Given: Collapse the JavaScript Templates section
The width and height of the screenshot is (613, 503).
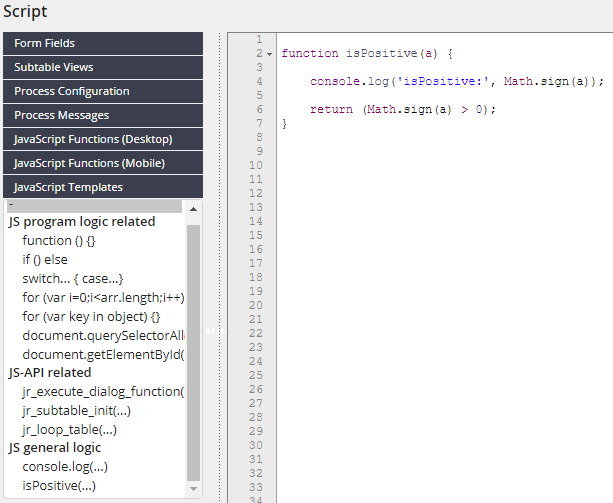Looking at the screenshot, I should pos(103,187).
